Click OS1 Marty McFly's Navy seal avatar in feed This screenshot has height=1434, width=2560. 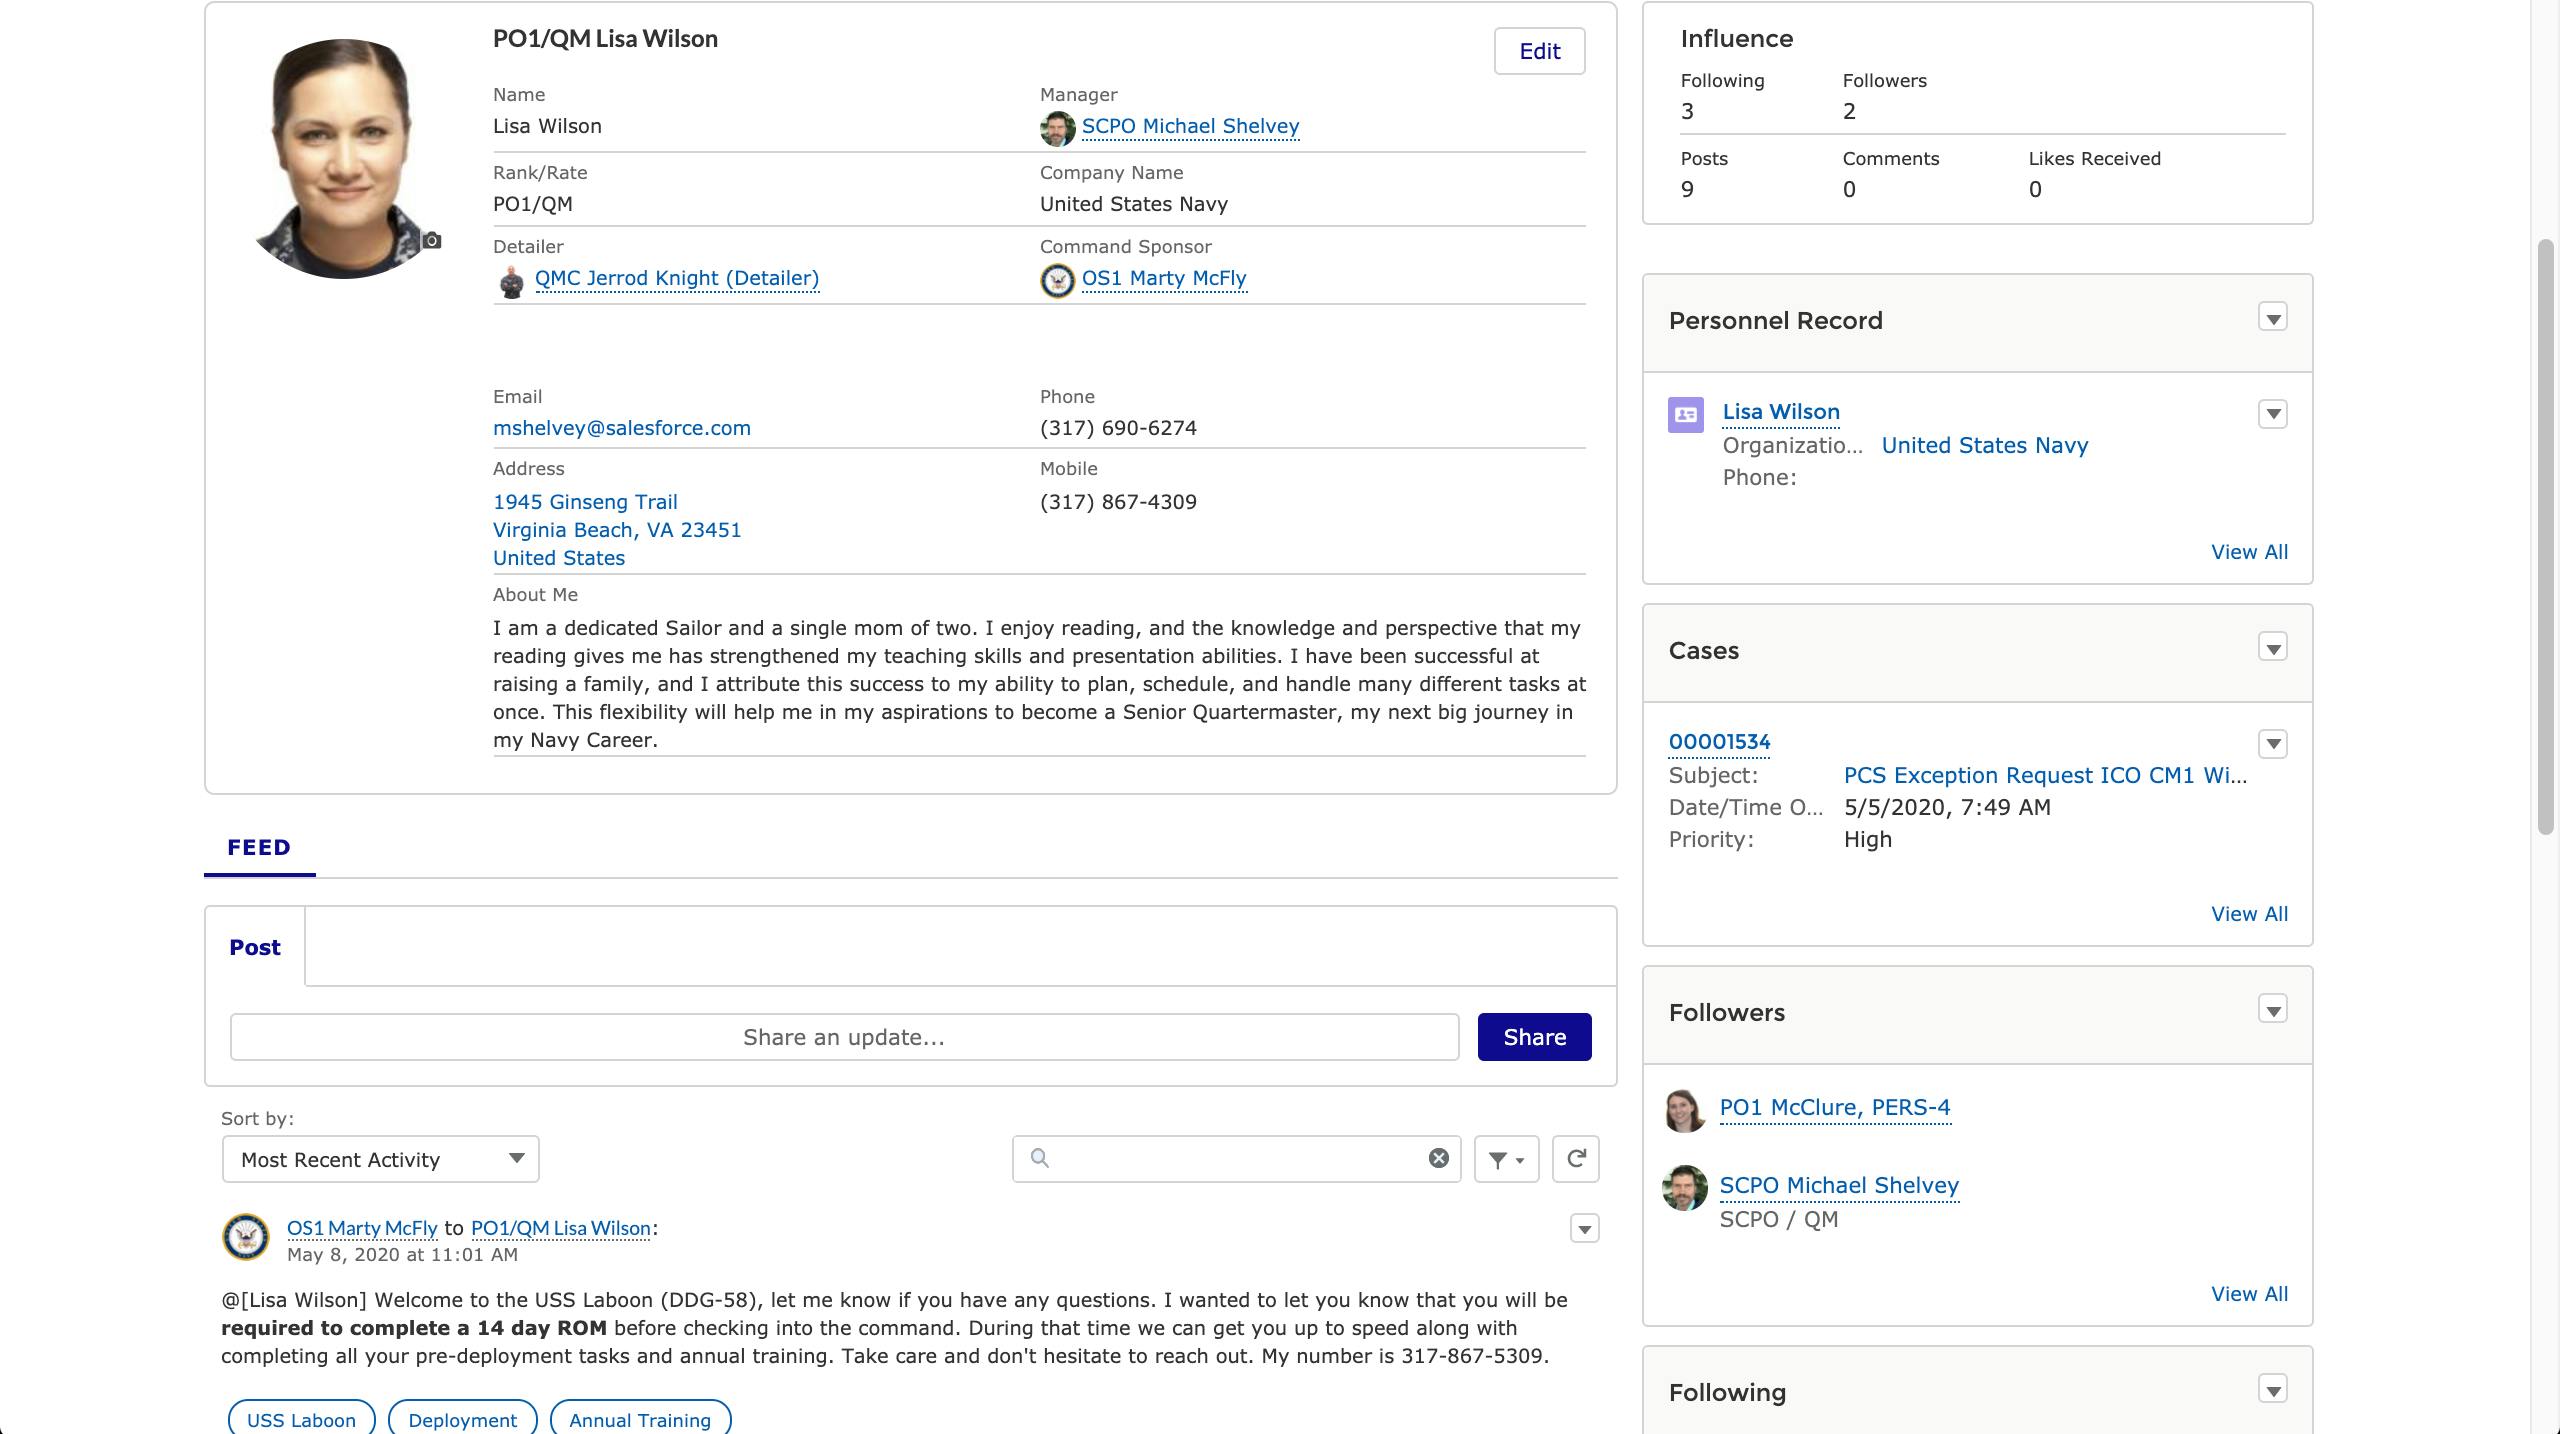(245, 1237)
